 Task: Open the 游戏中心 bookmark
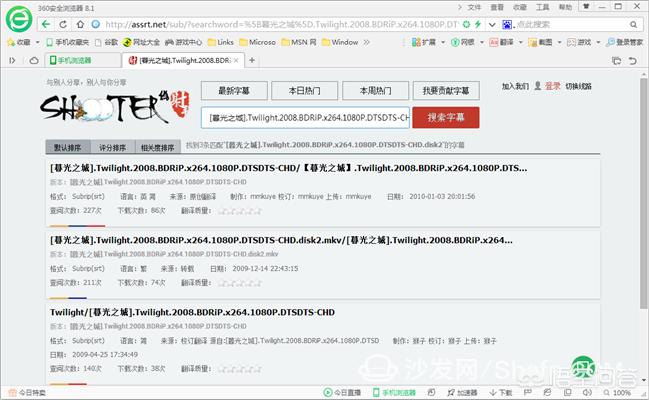coord(184,42)
